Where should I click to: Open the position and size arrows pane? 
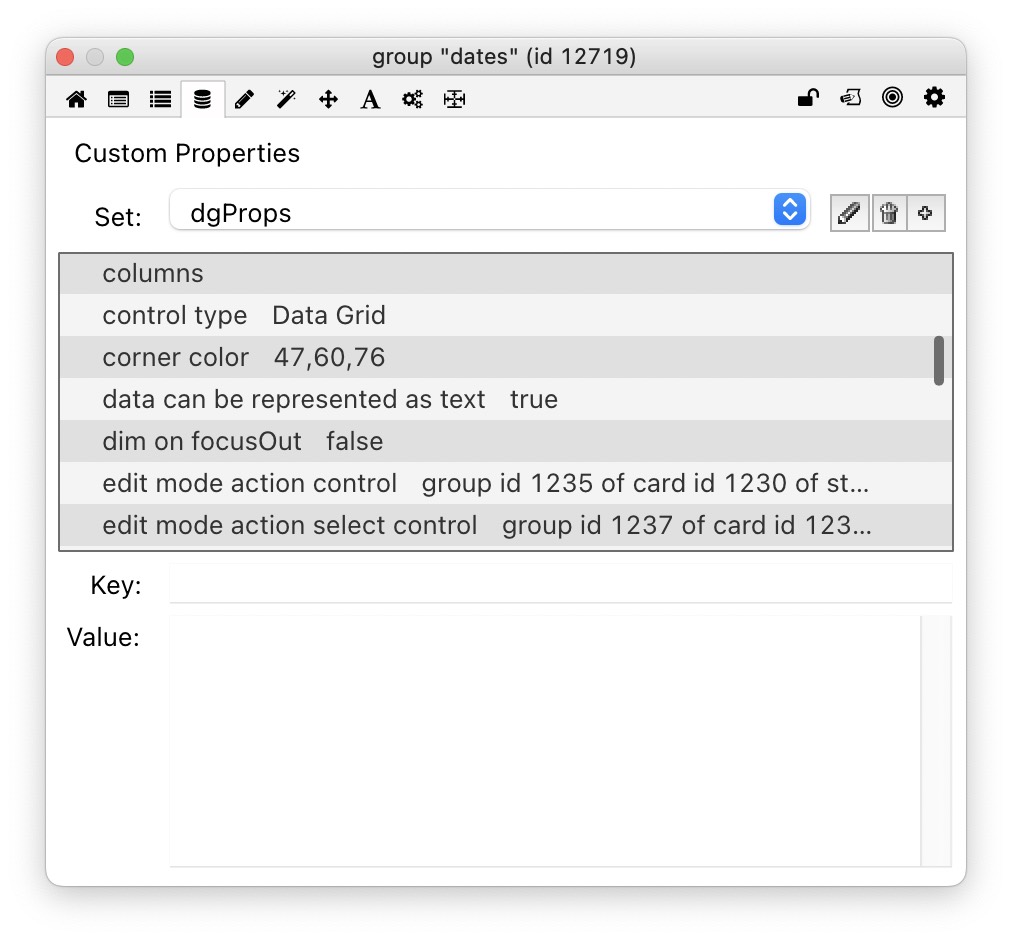coord(328,99)
